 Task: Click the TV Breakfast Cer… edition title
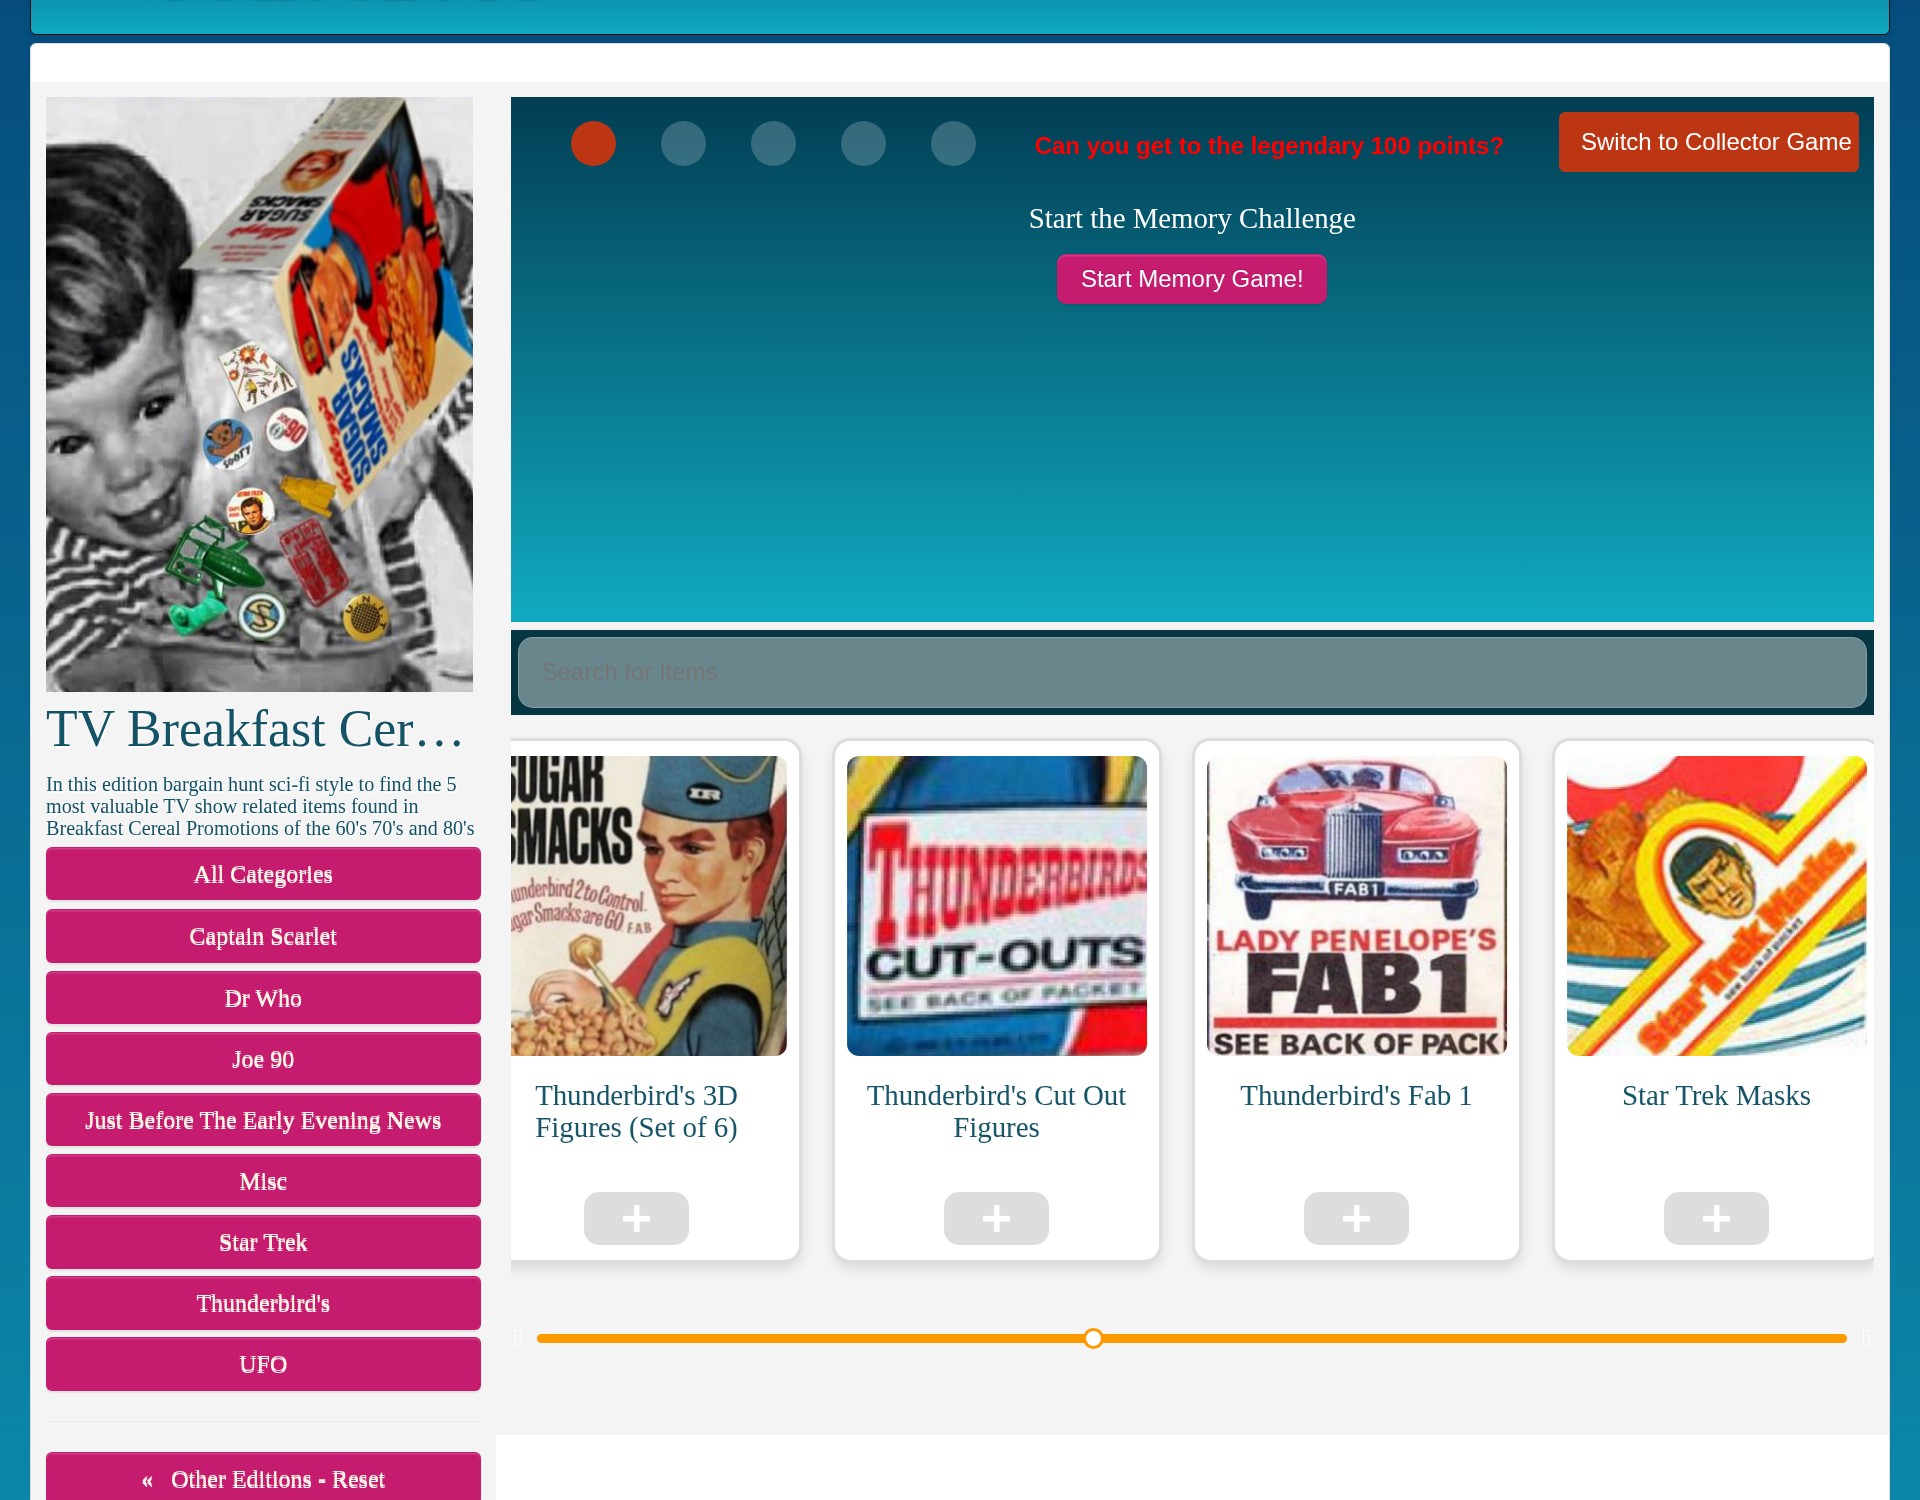point(257,729)
